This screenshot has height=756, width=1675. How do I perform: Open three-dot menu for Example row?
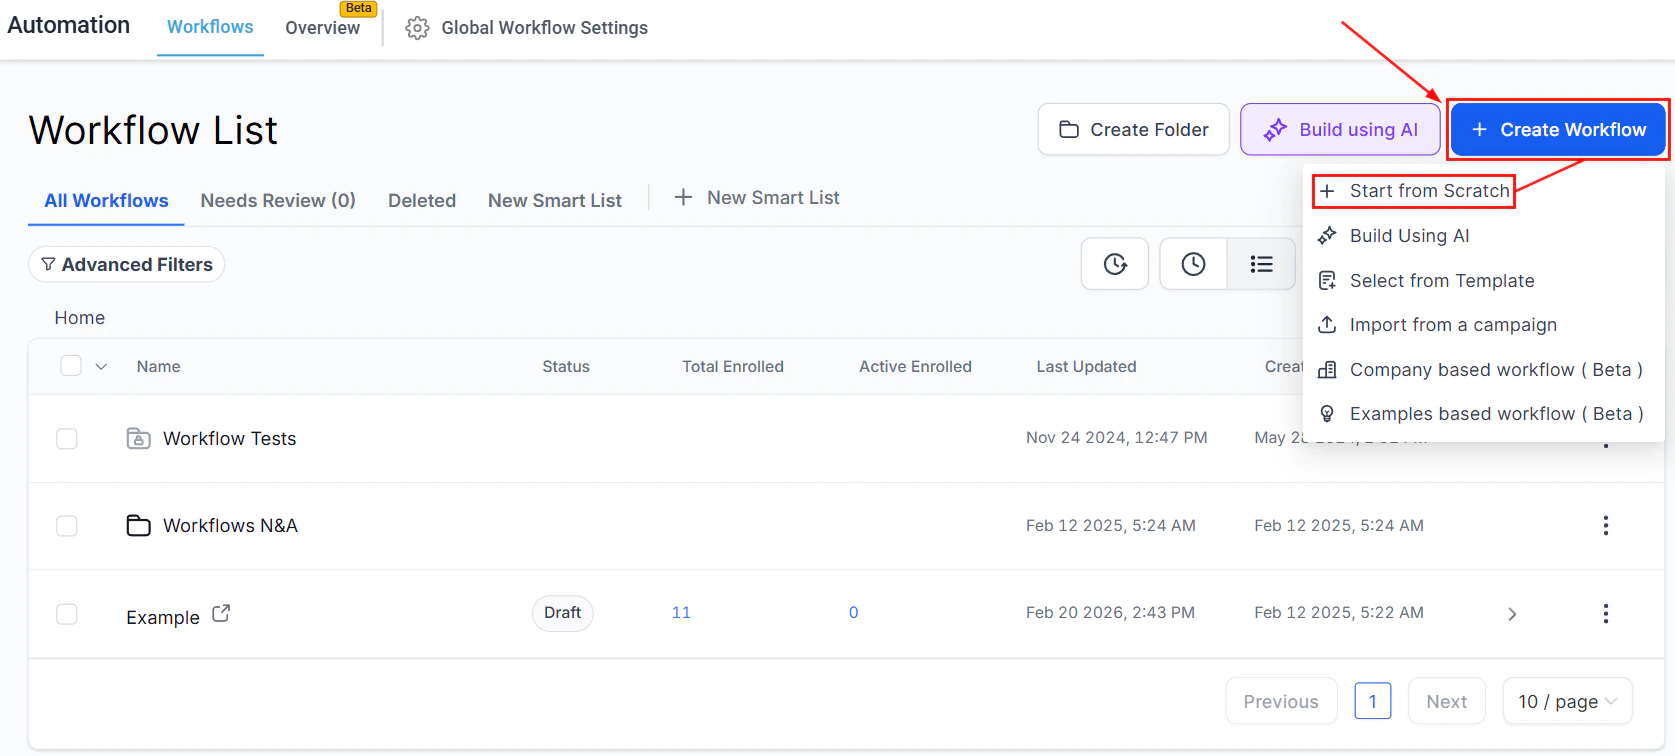(1605, 613)
